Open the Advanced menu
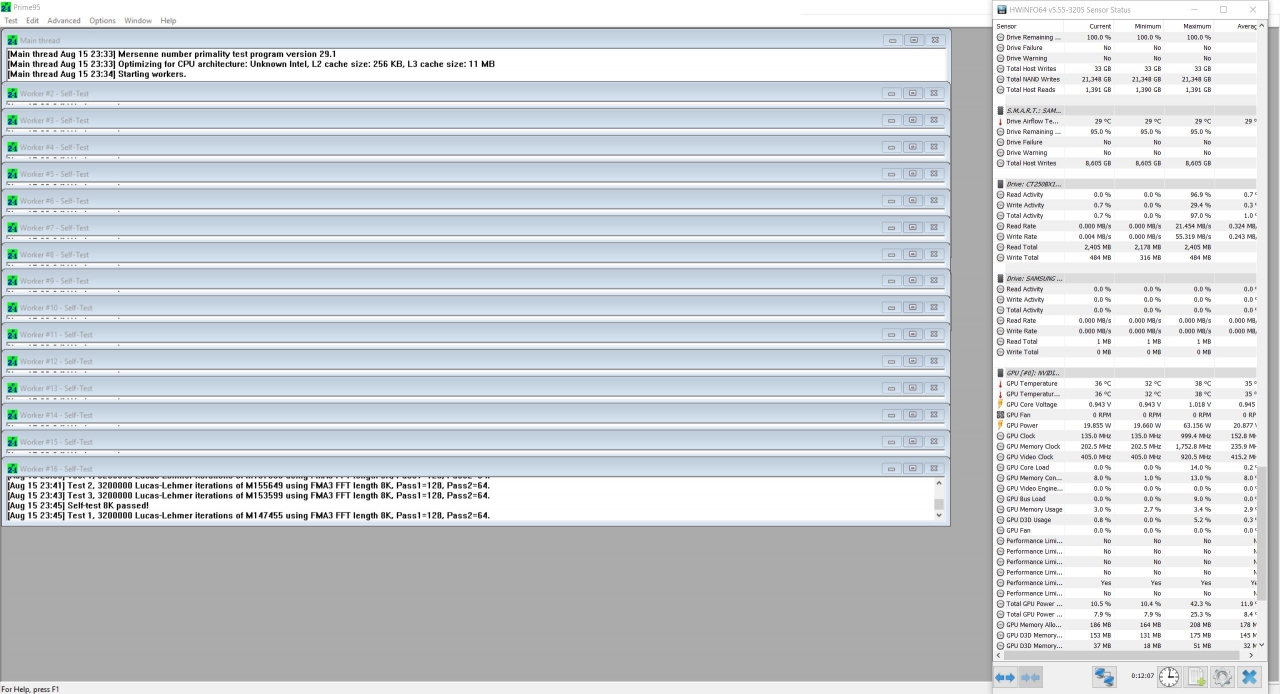This screenshot has width=1280, height=694. [64, 20]
